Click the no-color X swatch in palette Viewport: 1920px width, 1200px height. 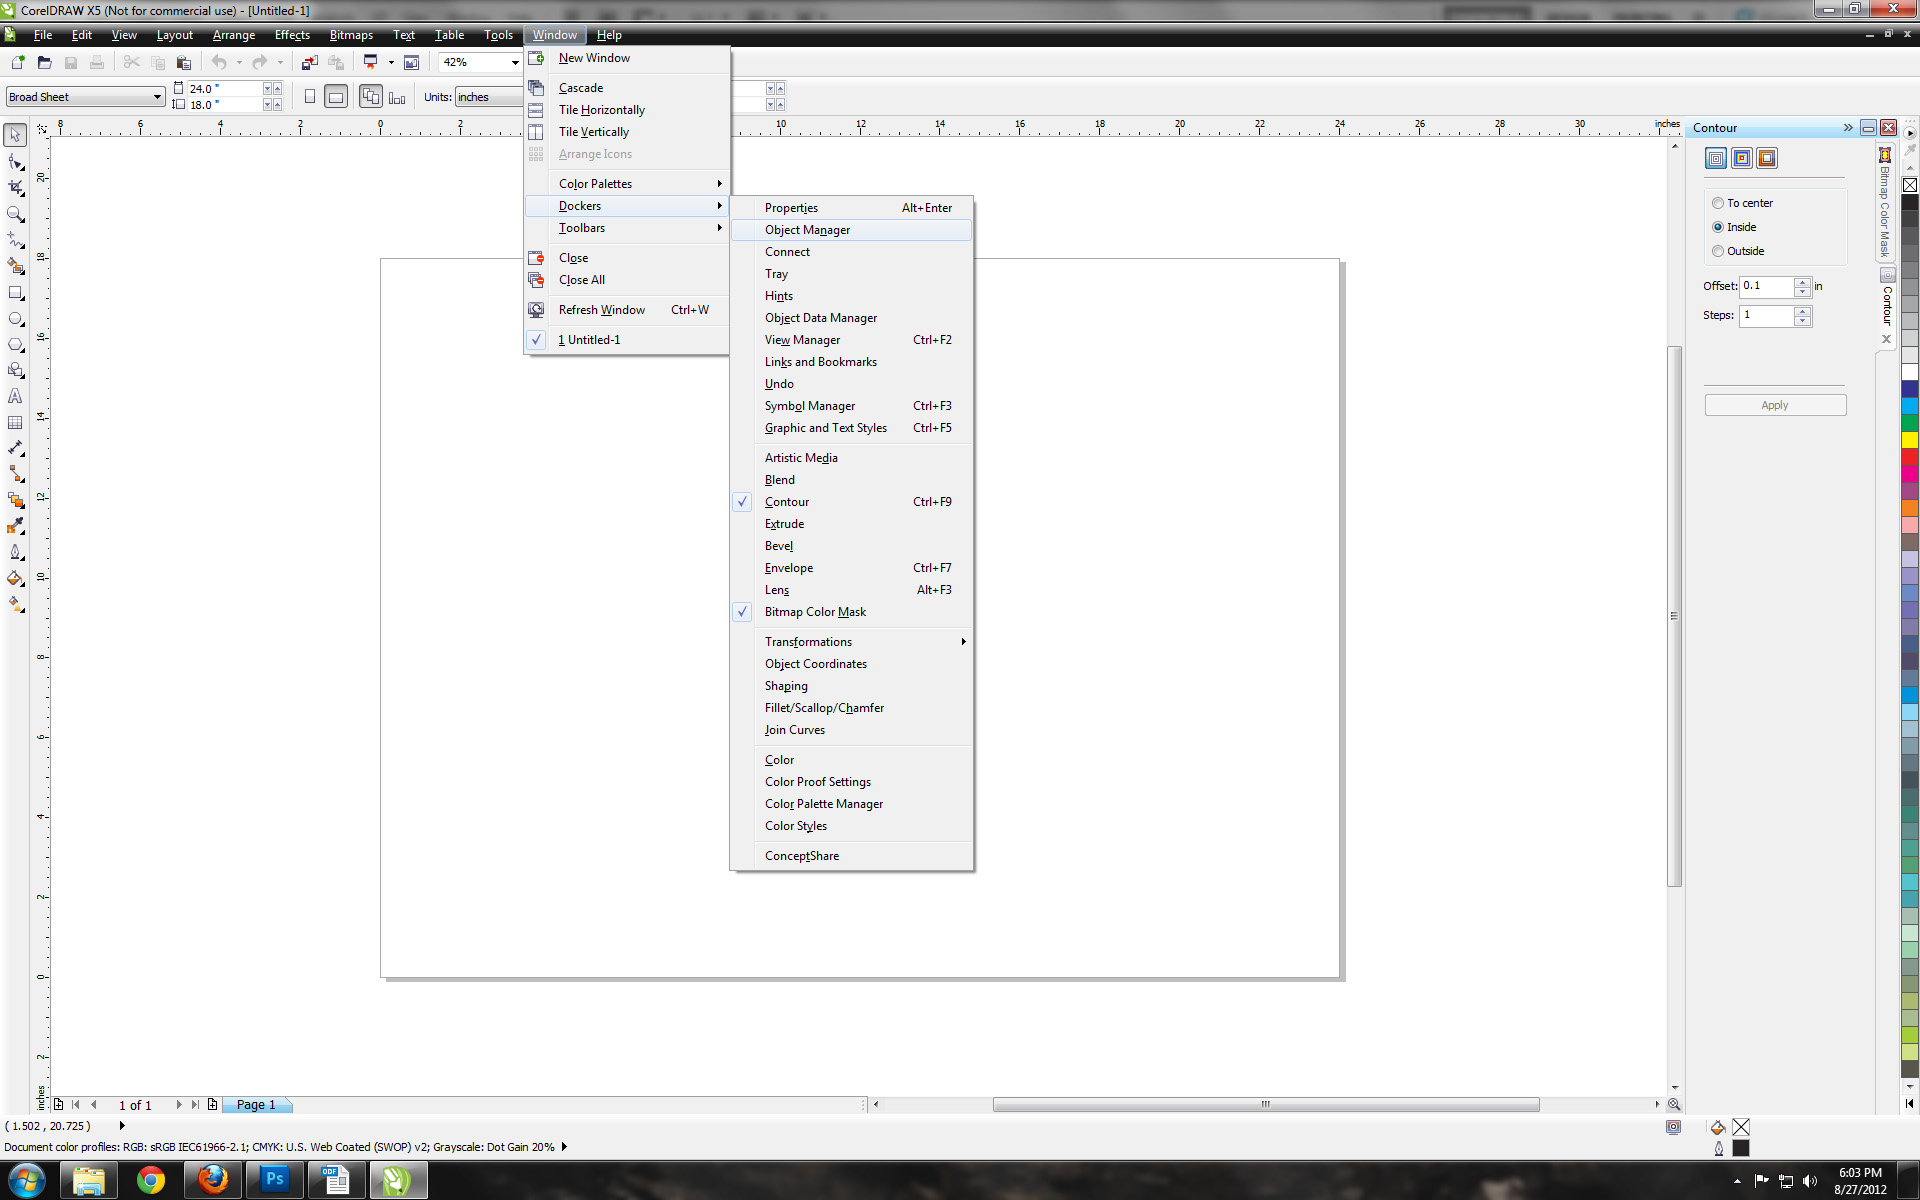coord(1909,185)
